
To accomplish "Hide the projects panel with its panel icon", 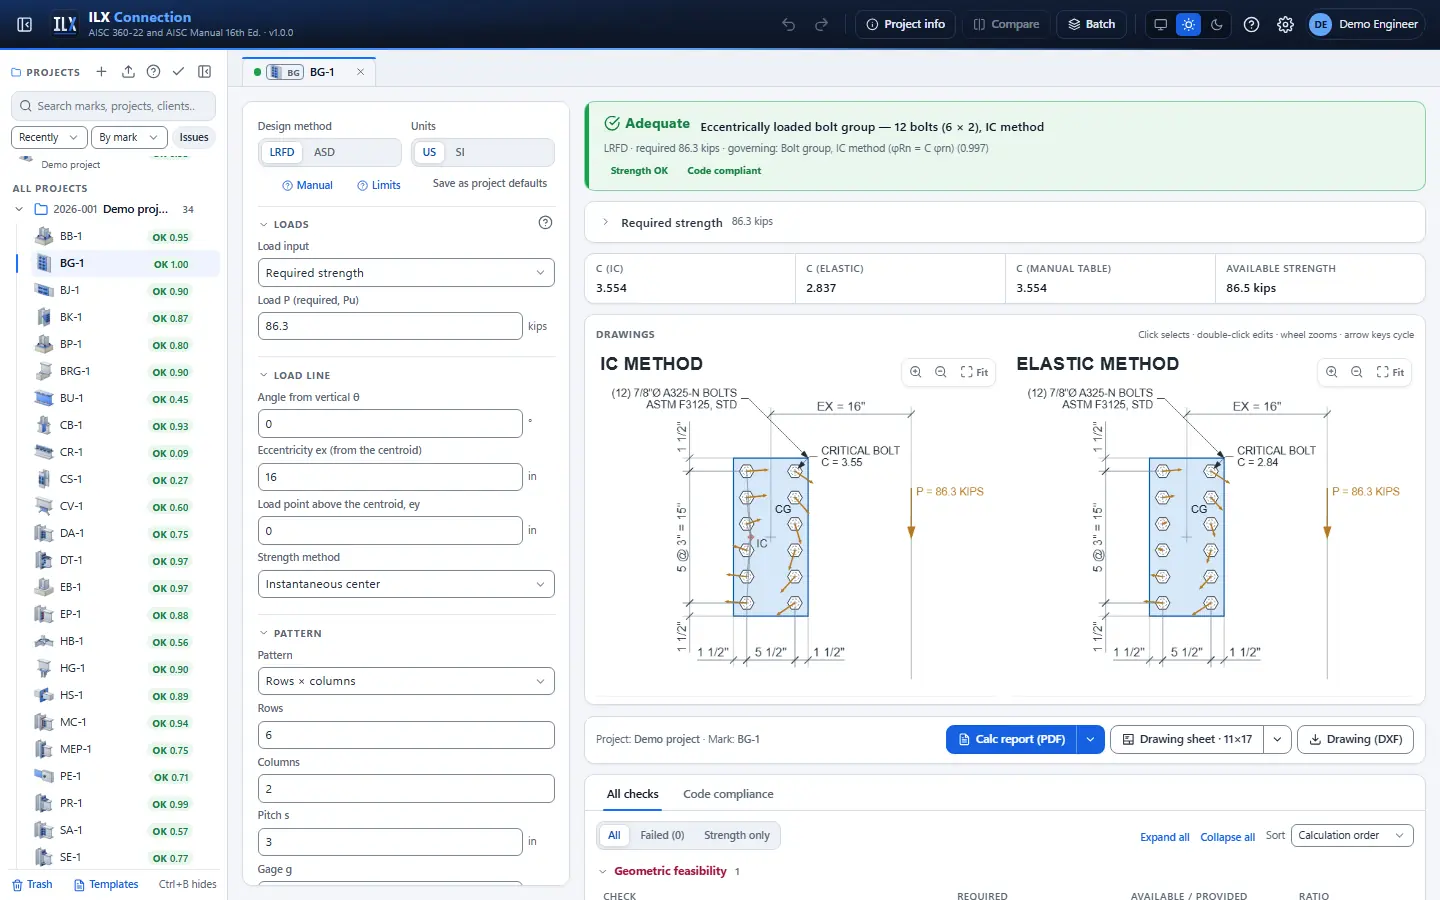I will 205,72.
